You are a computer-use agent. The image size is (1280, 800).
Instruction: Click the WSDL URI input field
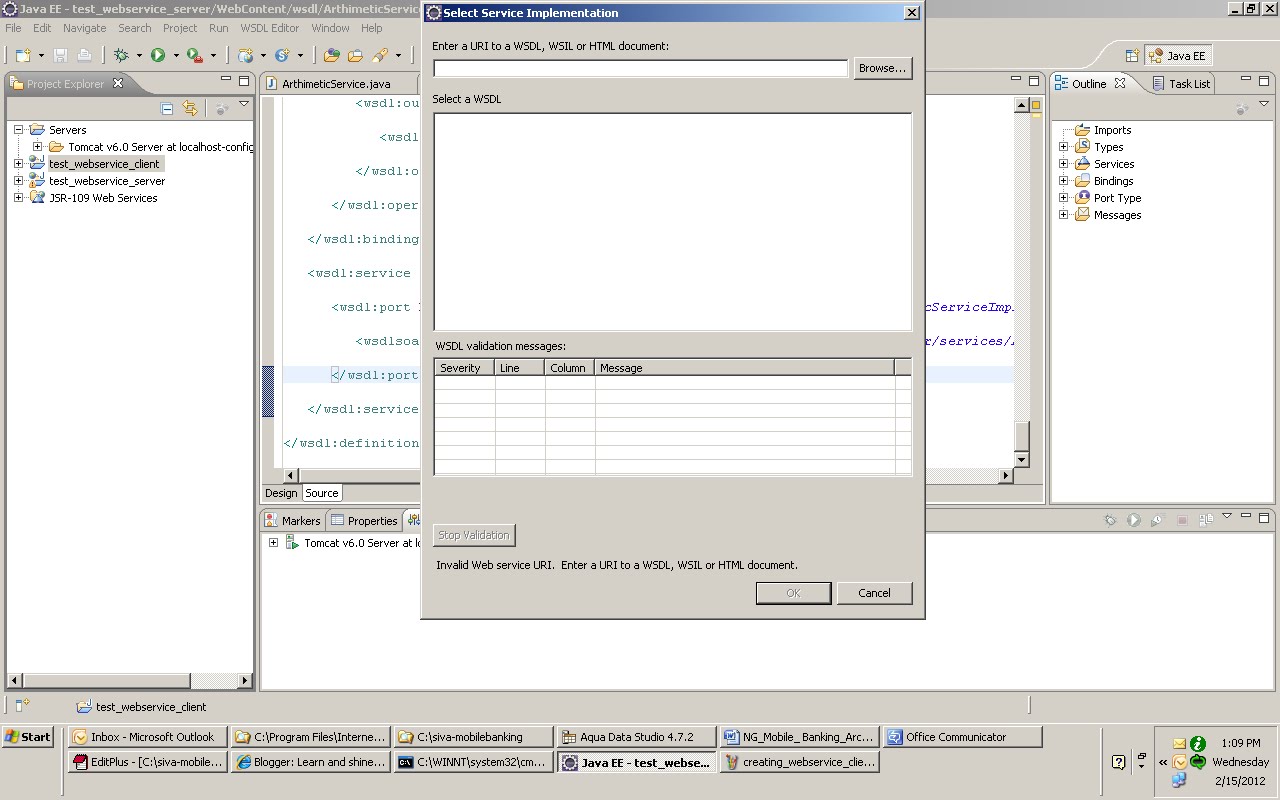tap(640, 67)
